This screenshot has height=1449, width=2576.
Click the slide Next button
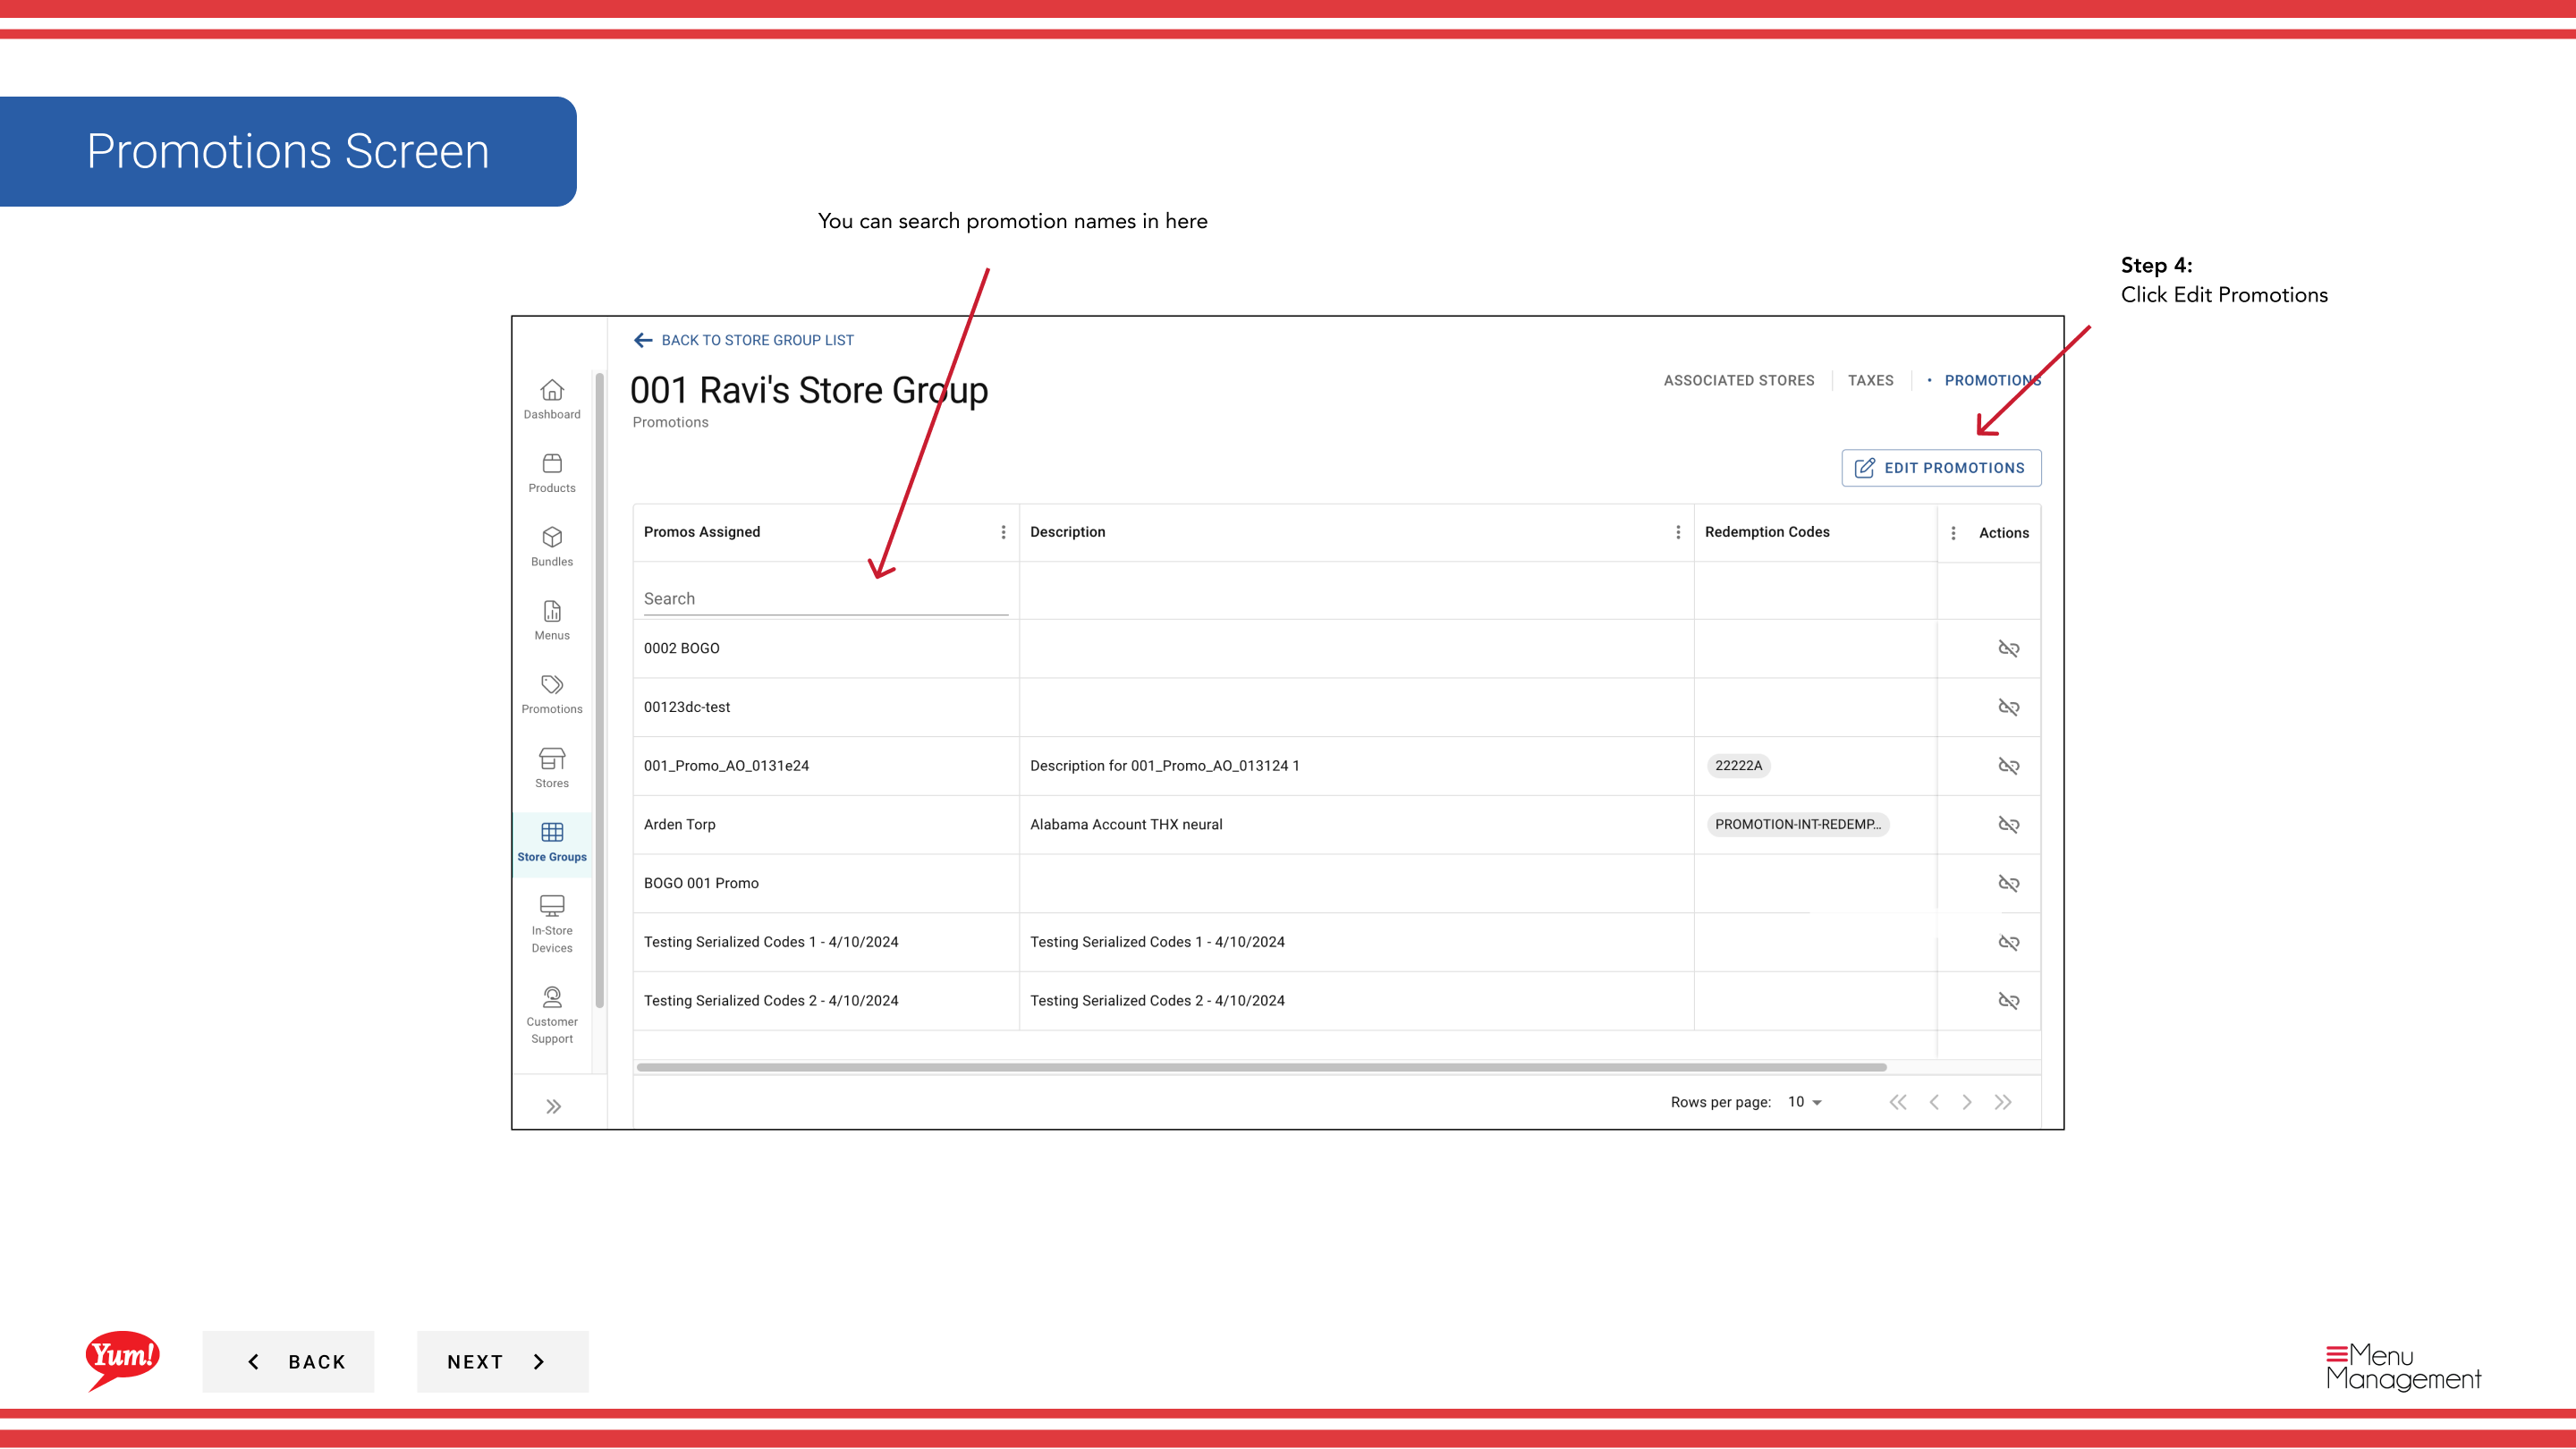pyautogui.click(x=502, y=1361)
